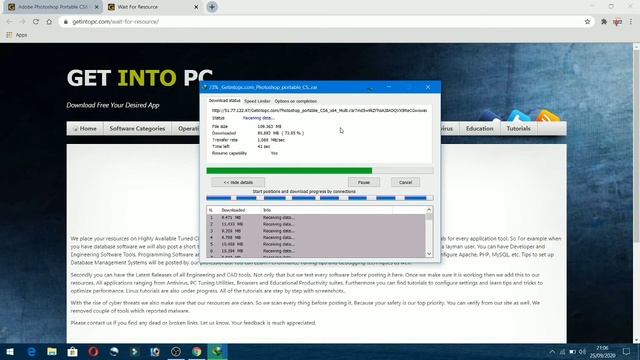Click the green download progress bar
This screenshot has height=360, width=640.
coord(320,171)
